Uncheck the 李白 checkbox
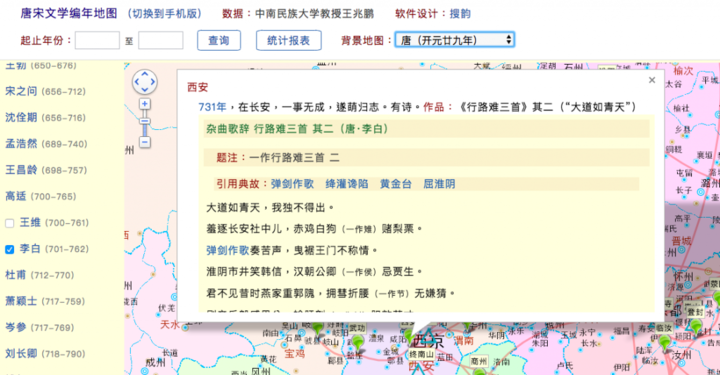The width and height of the screenshot is (720, 375). tap(10, 250)
